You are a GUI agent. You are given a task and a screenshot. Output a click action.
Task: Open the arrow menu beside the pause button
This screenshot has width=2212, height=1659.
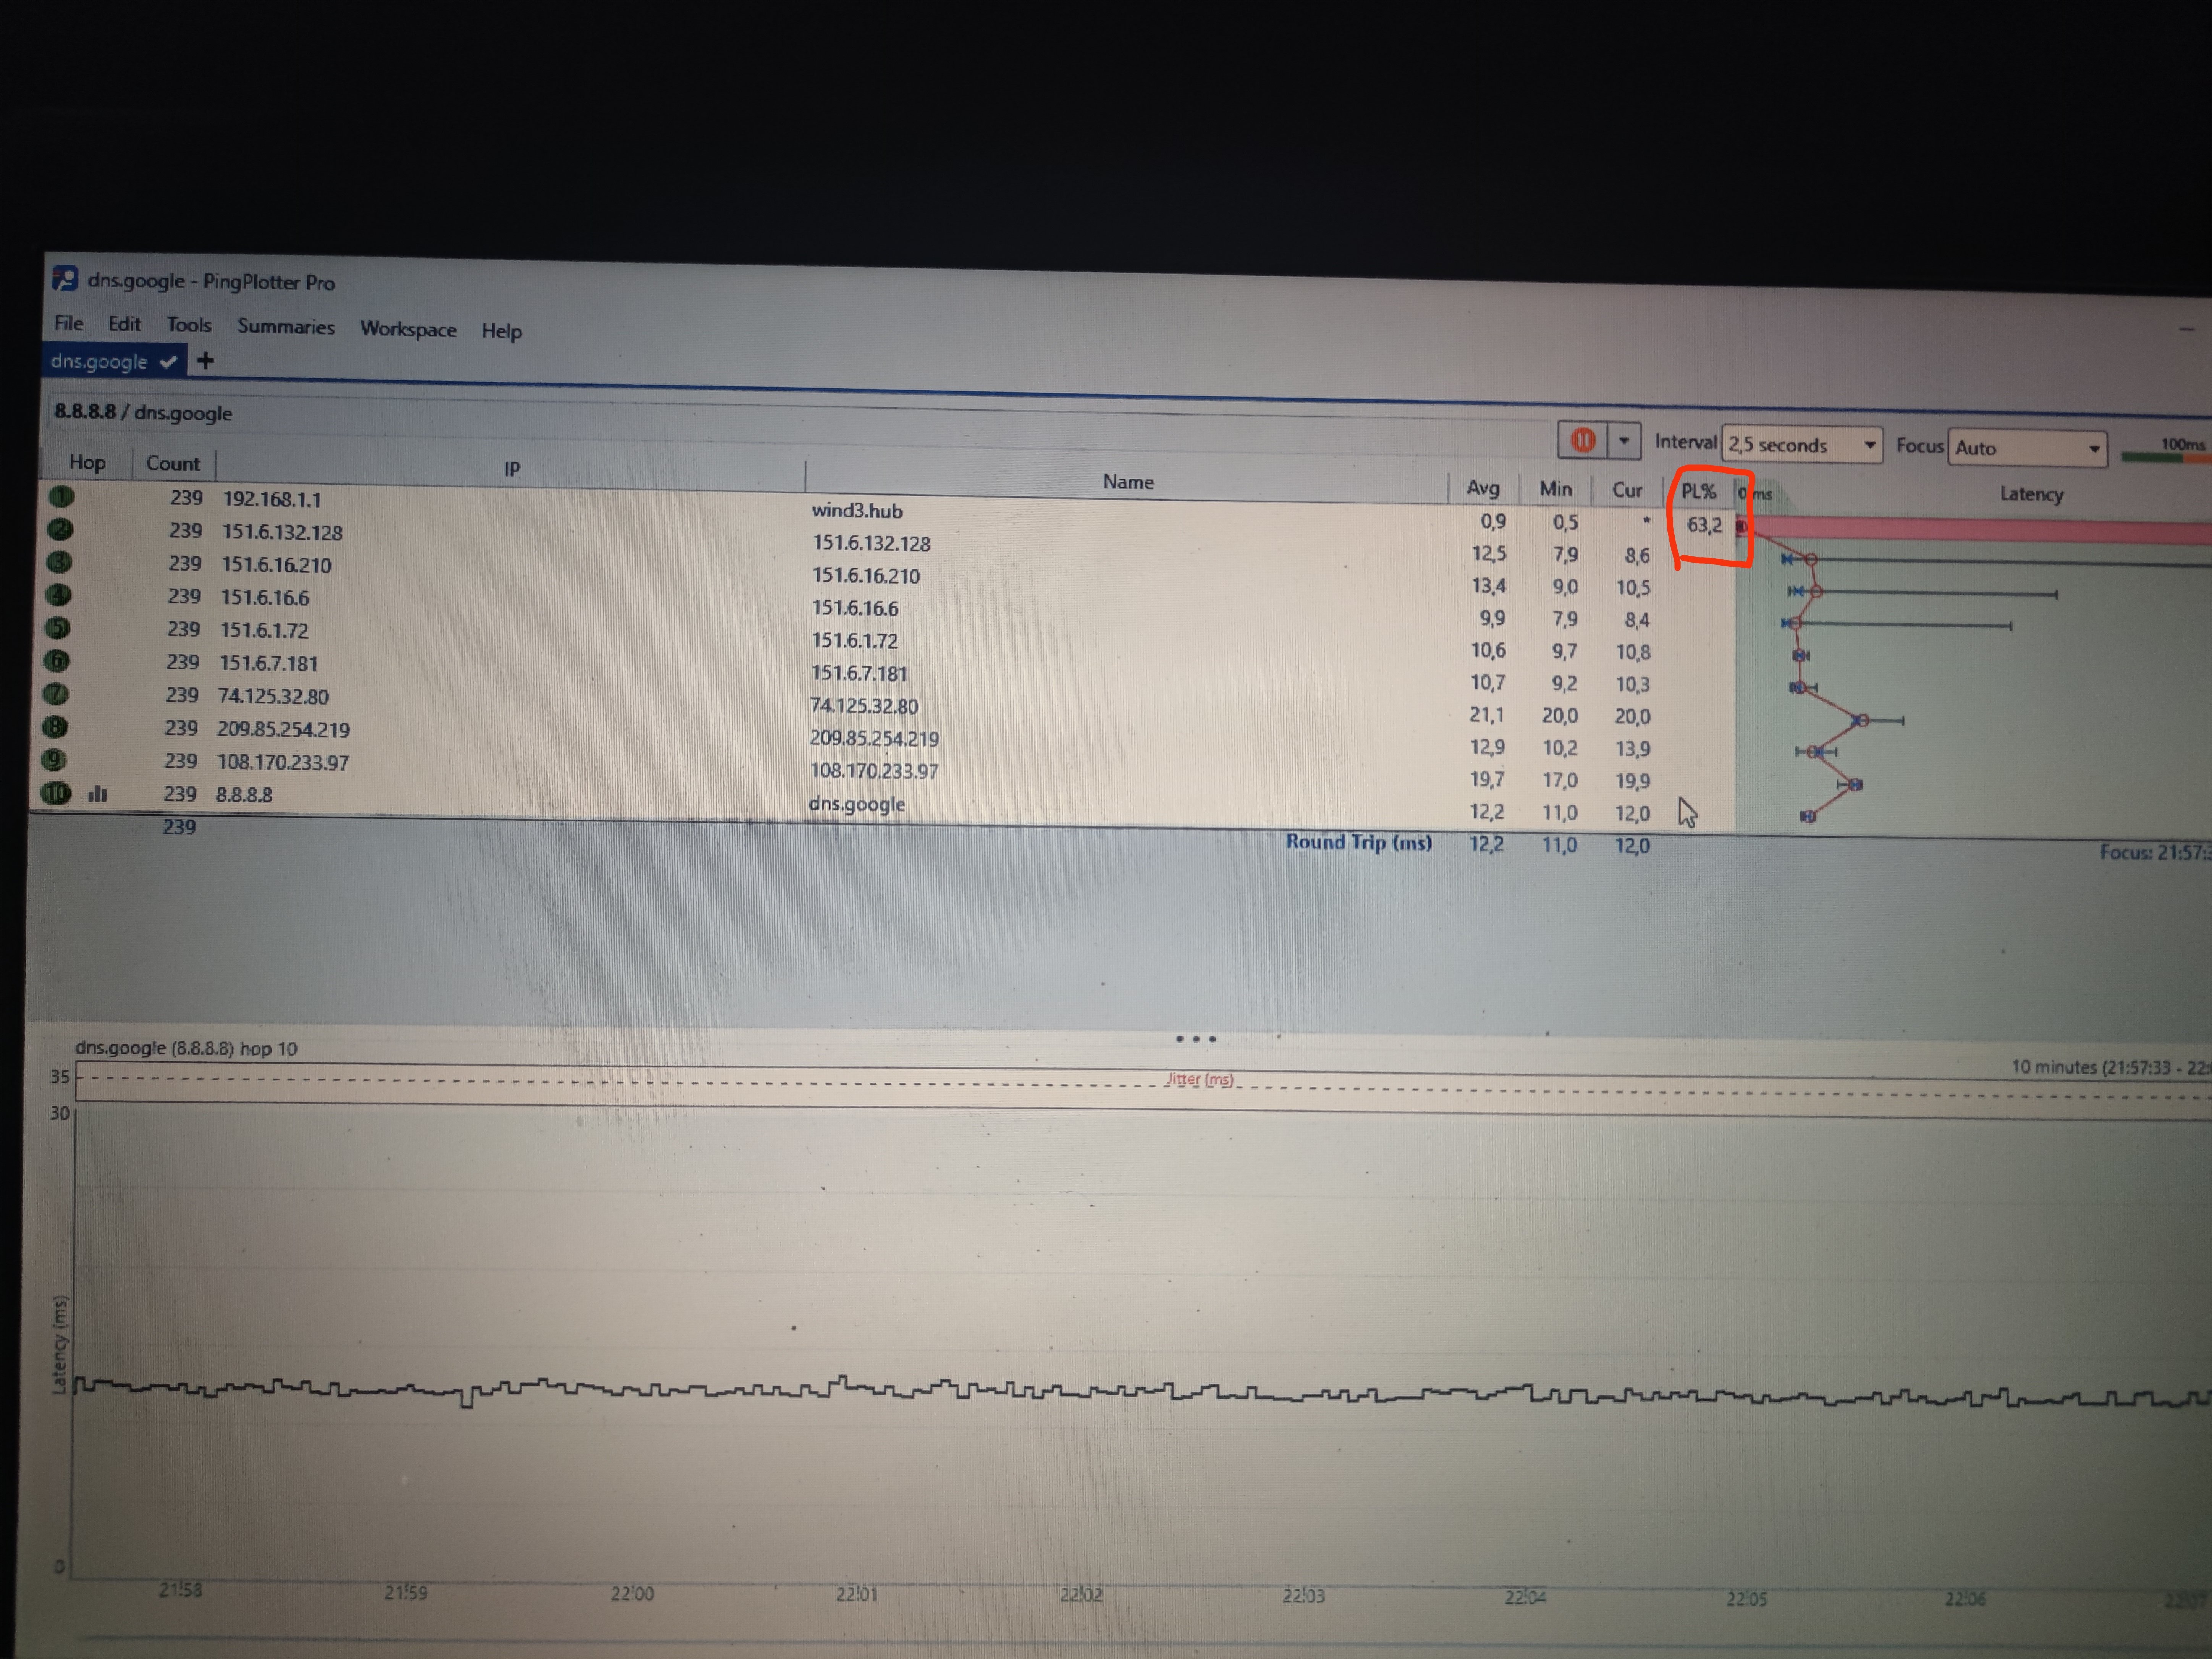point(1624,440)
